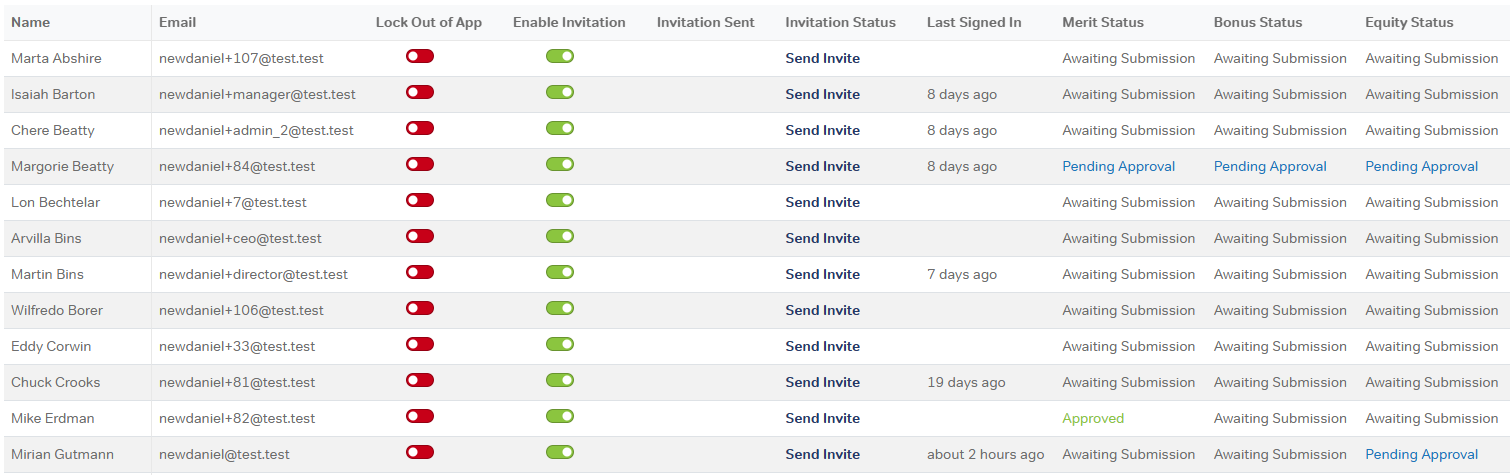
Task: Toggle Lock Out of App for Lon Bechtelar
Action: tap(420, 201)
